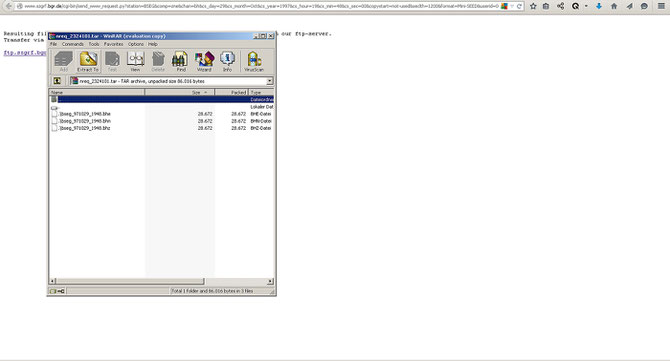Start the WinRAR Wizard
670x361 pixels.
pyautogui.click(x=204, y=62)
